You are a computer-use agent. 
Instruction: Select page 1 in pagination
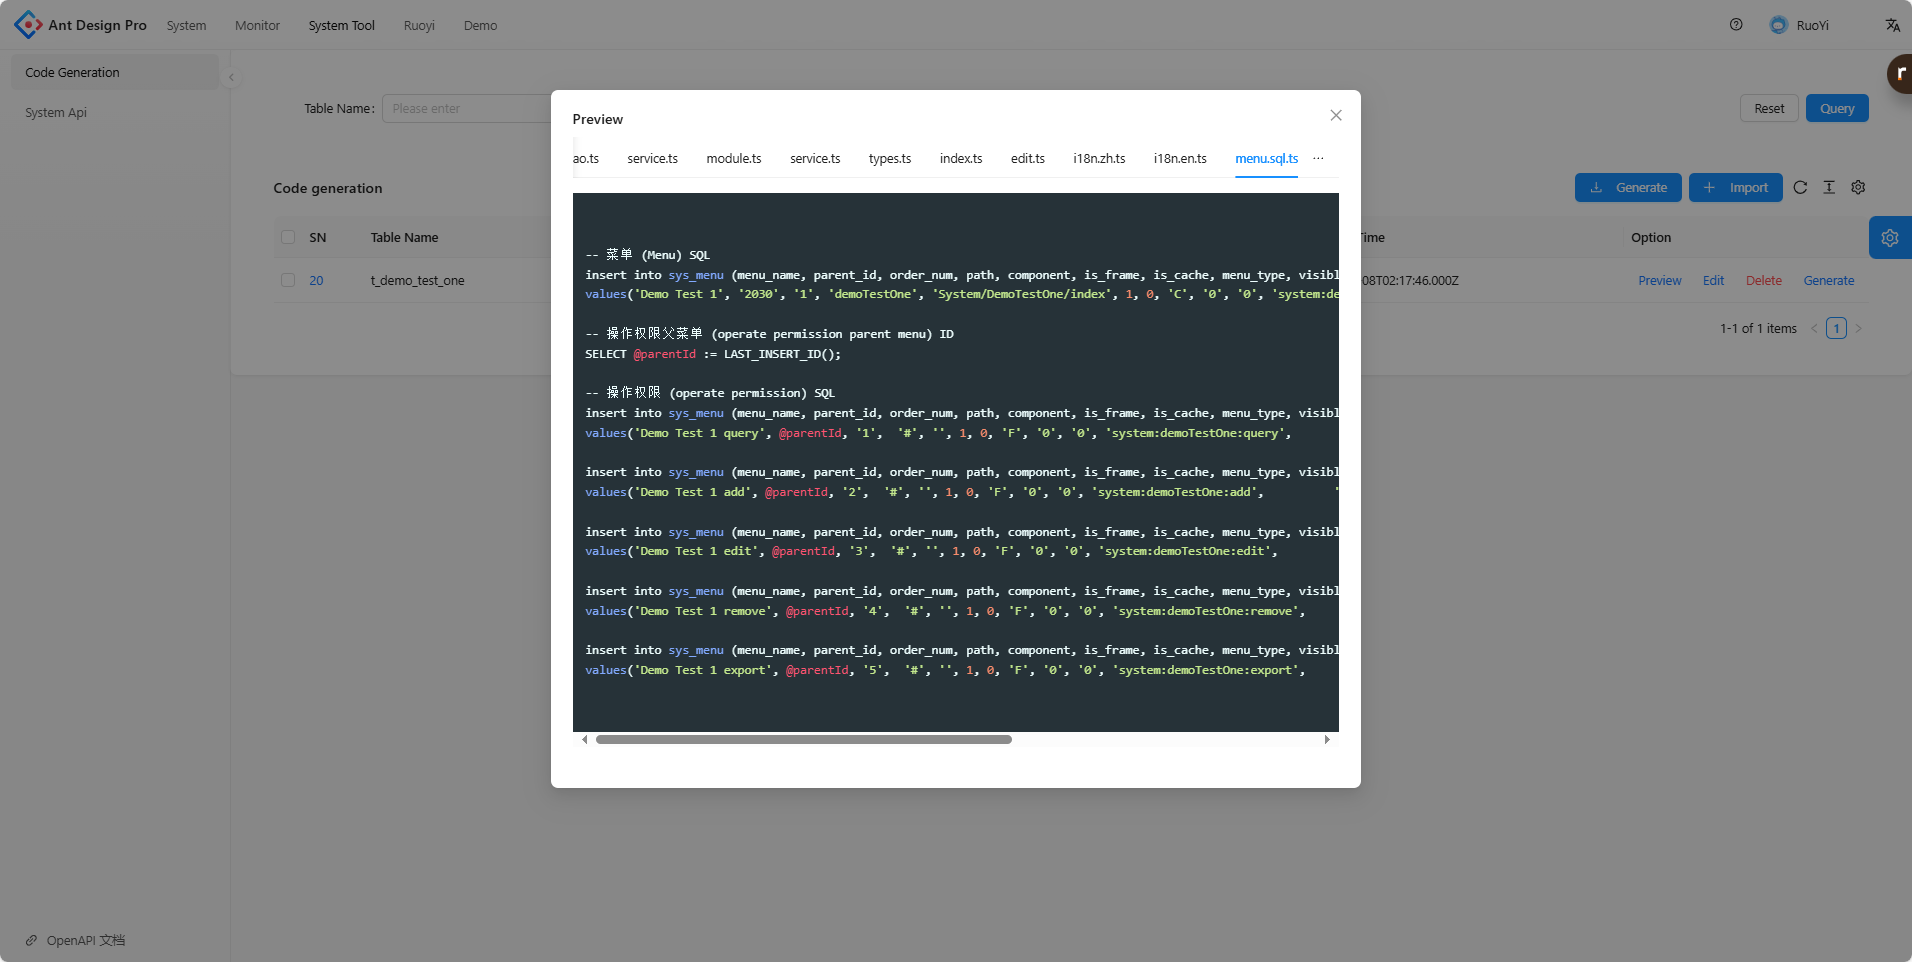[x=1836, y=328]
